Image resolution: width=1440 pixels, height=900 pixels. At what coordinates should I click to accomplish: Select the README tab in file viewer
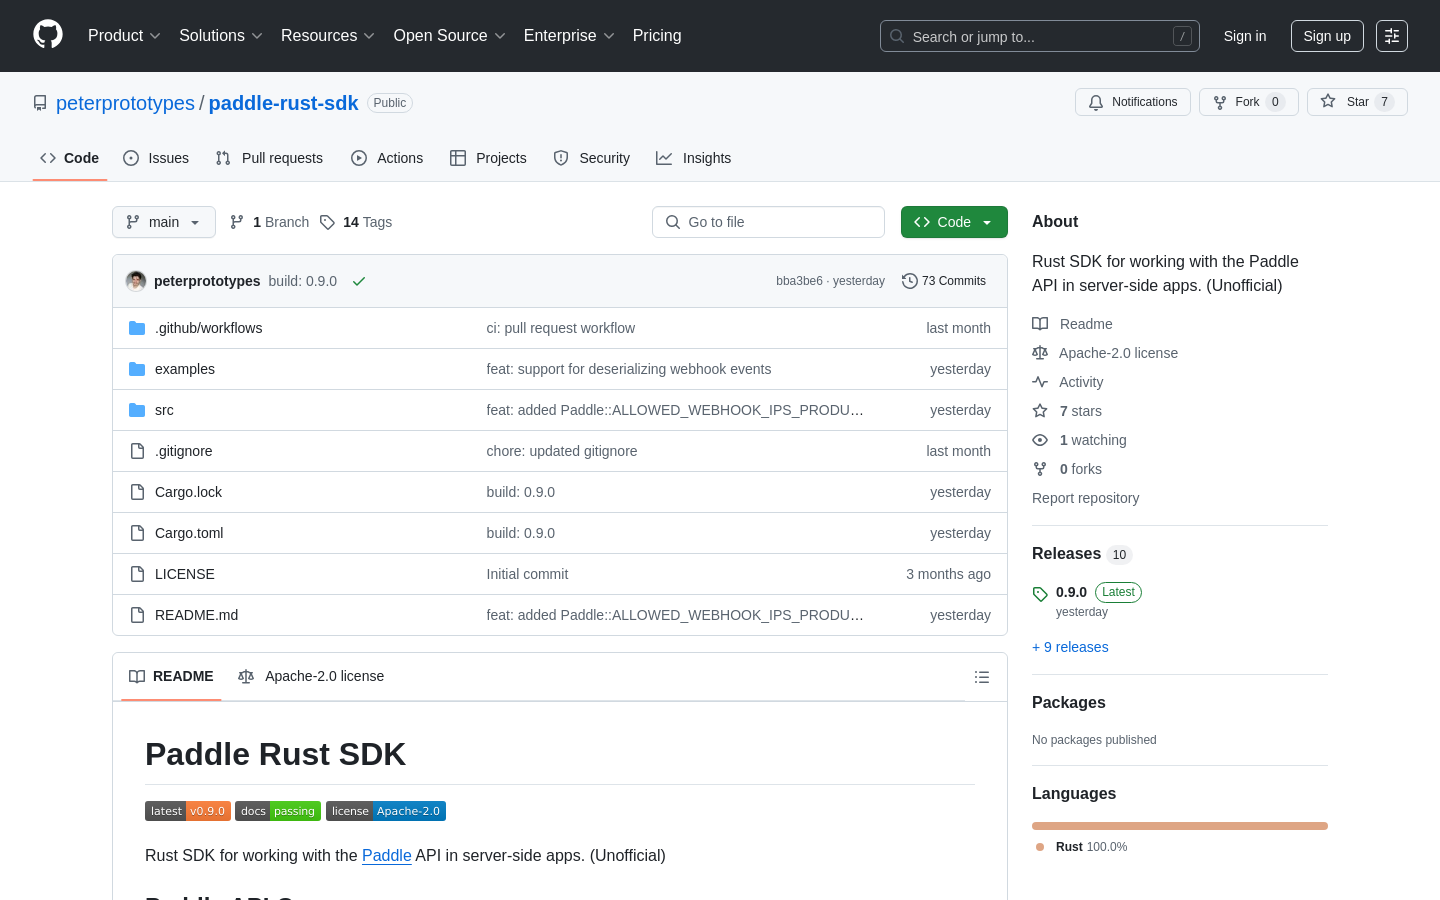171,677
